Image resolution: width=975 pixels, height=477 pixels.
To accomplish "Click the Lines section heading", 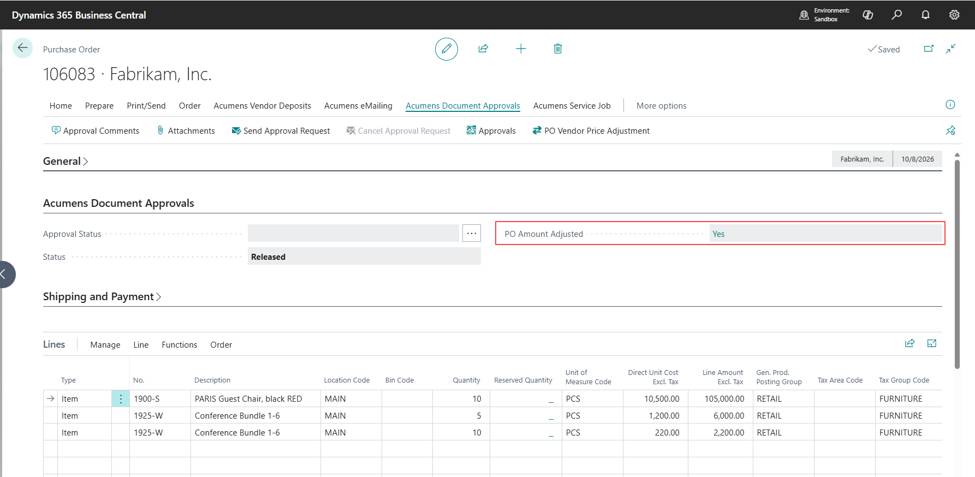I will 54,344.
